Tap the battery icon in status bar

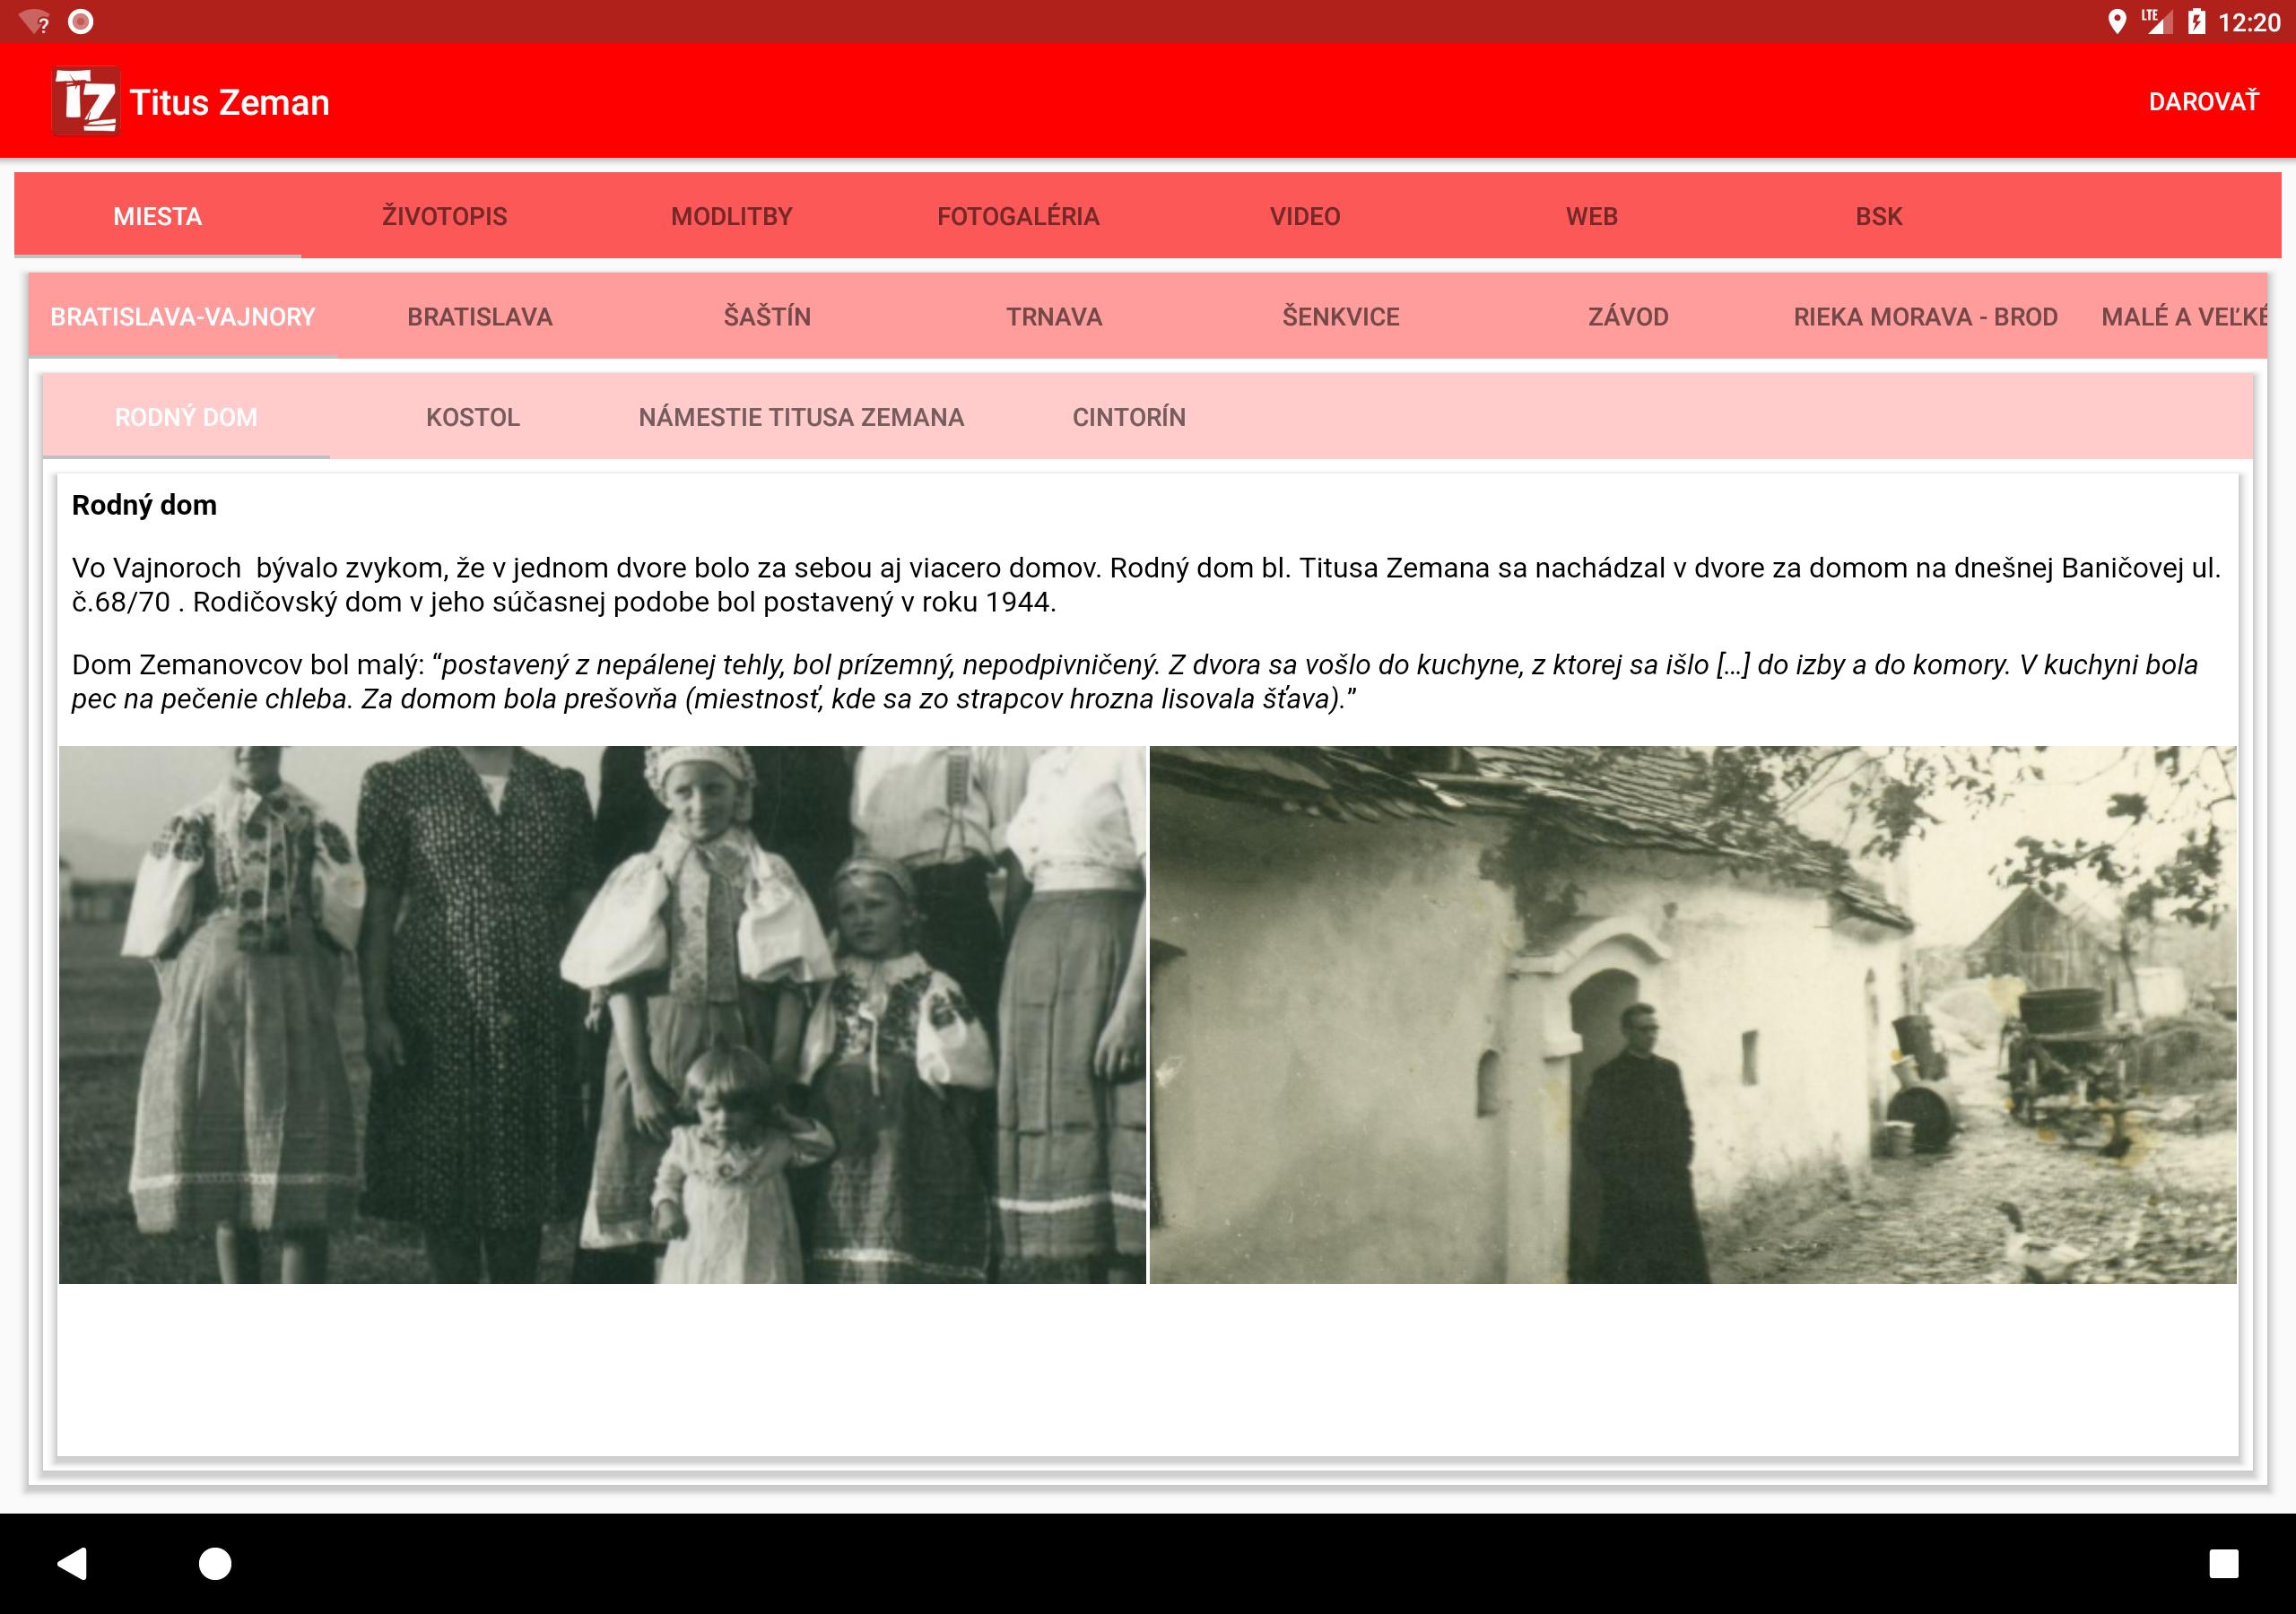click(2196, 21)
